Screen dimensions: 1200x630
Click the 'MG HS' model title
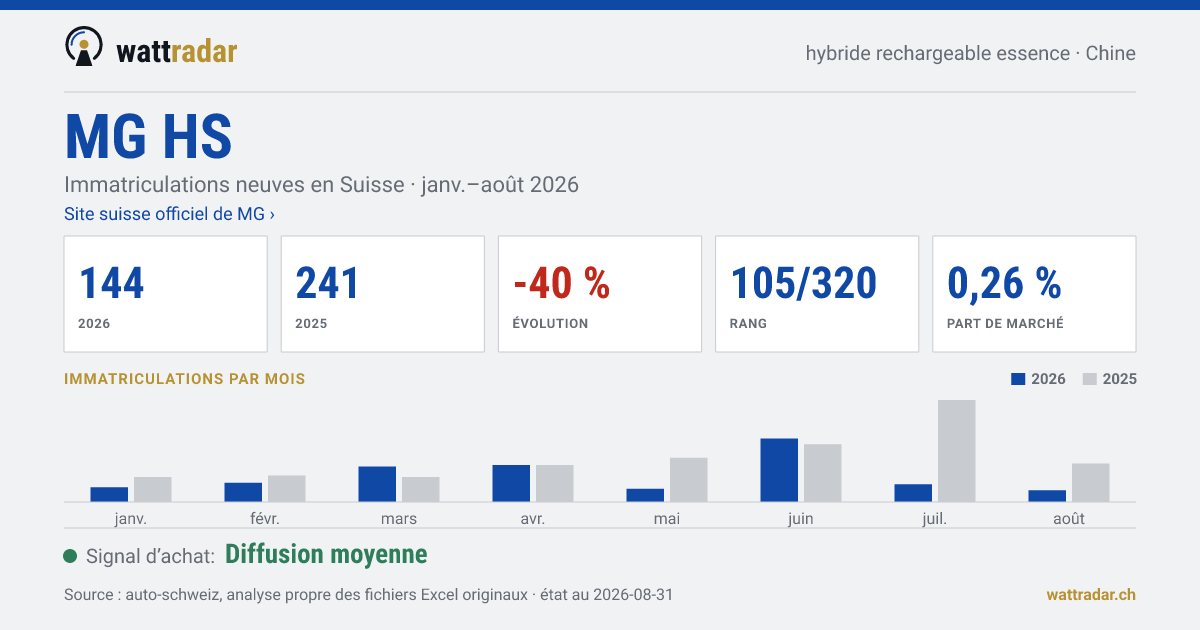tap(148, 137)
